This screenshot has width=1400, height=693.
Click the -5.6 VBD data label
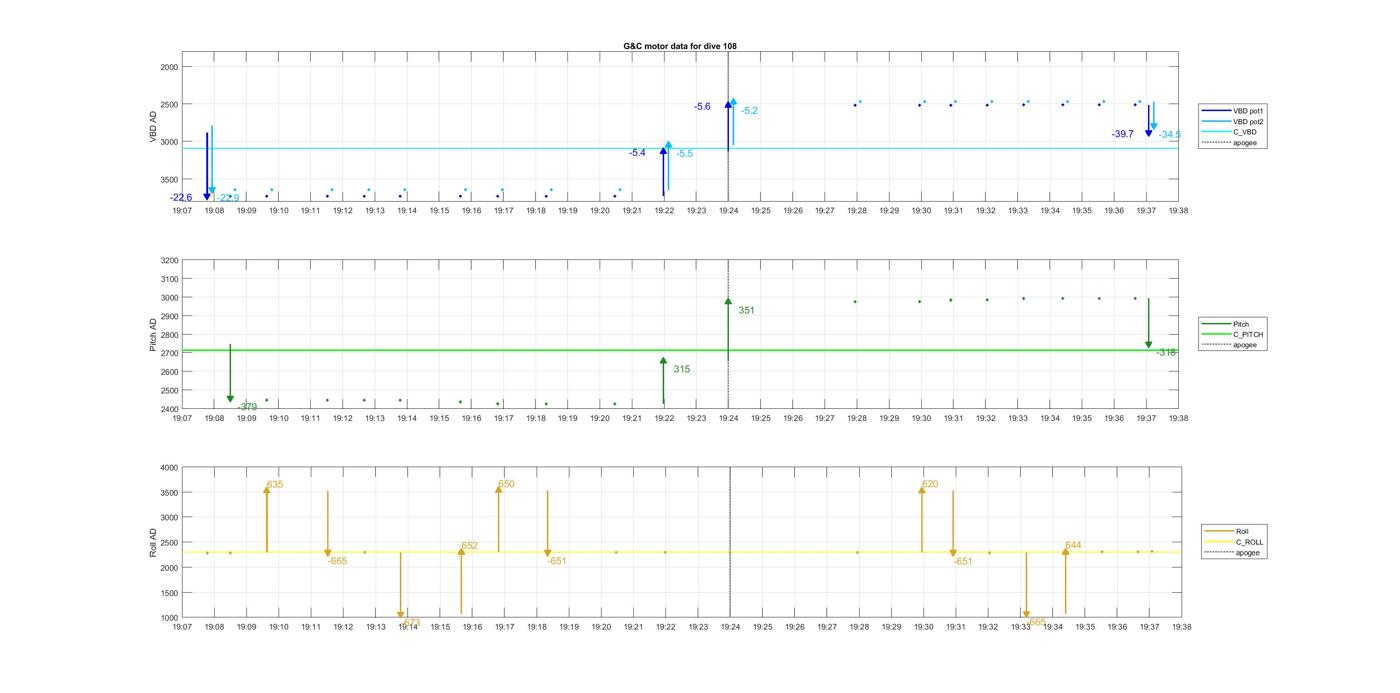pyautogui.click(x=702, y=107)
